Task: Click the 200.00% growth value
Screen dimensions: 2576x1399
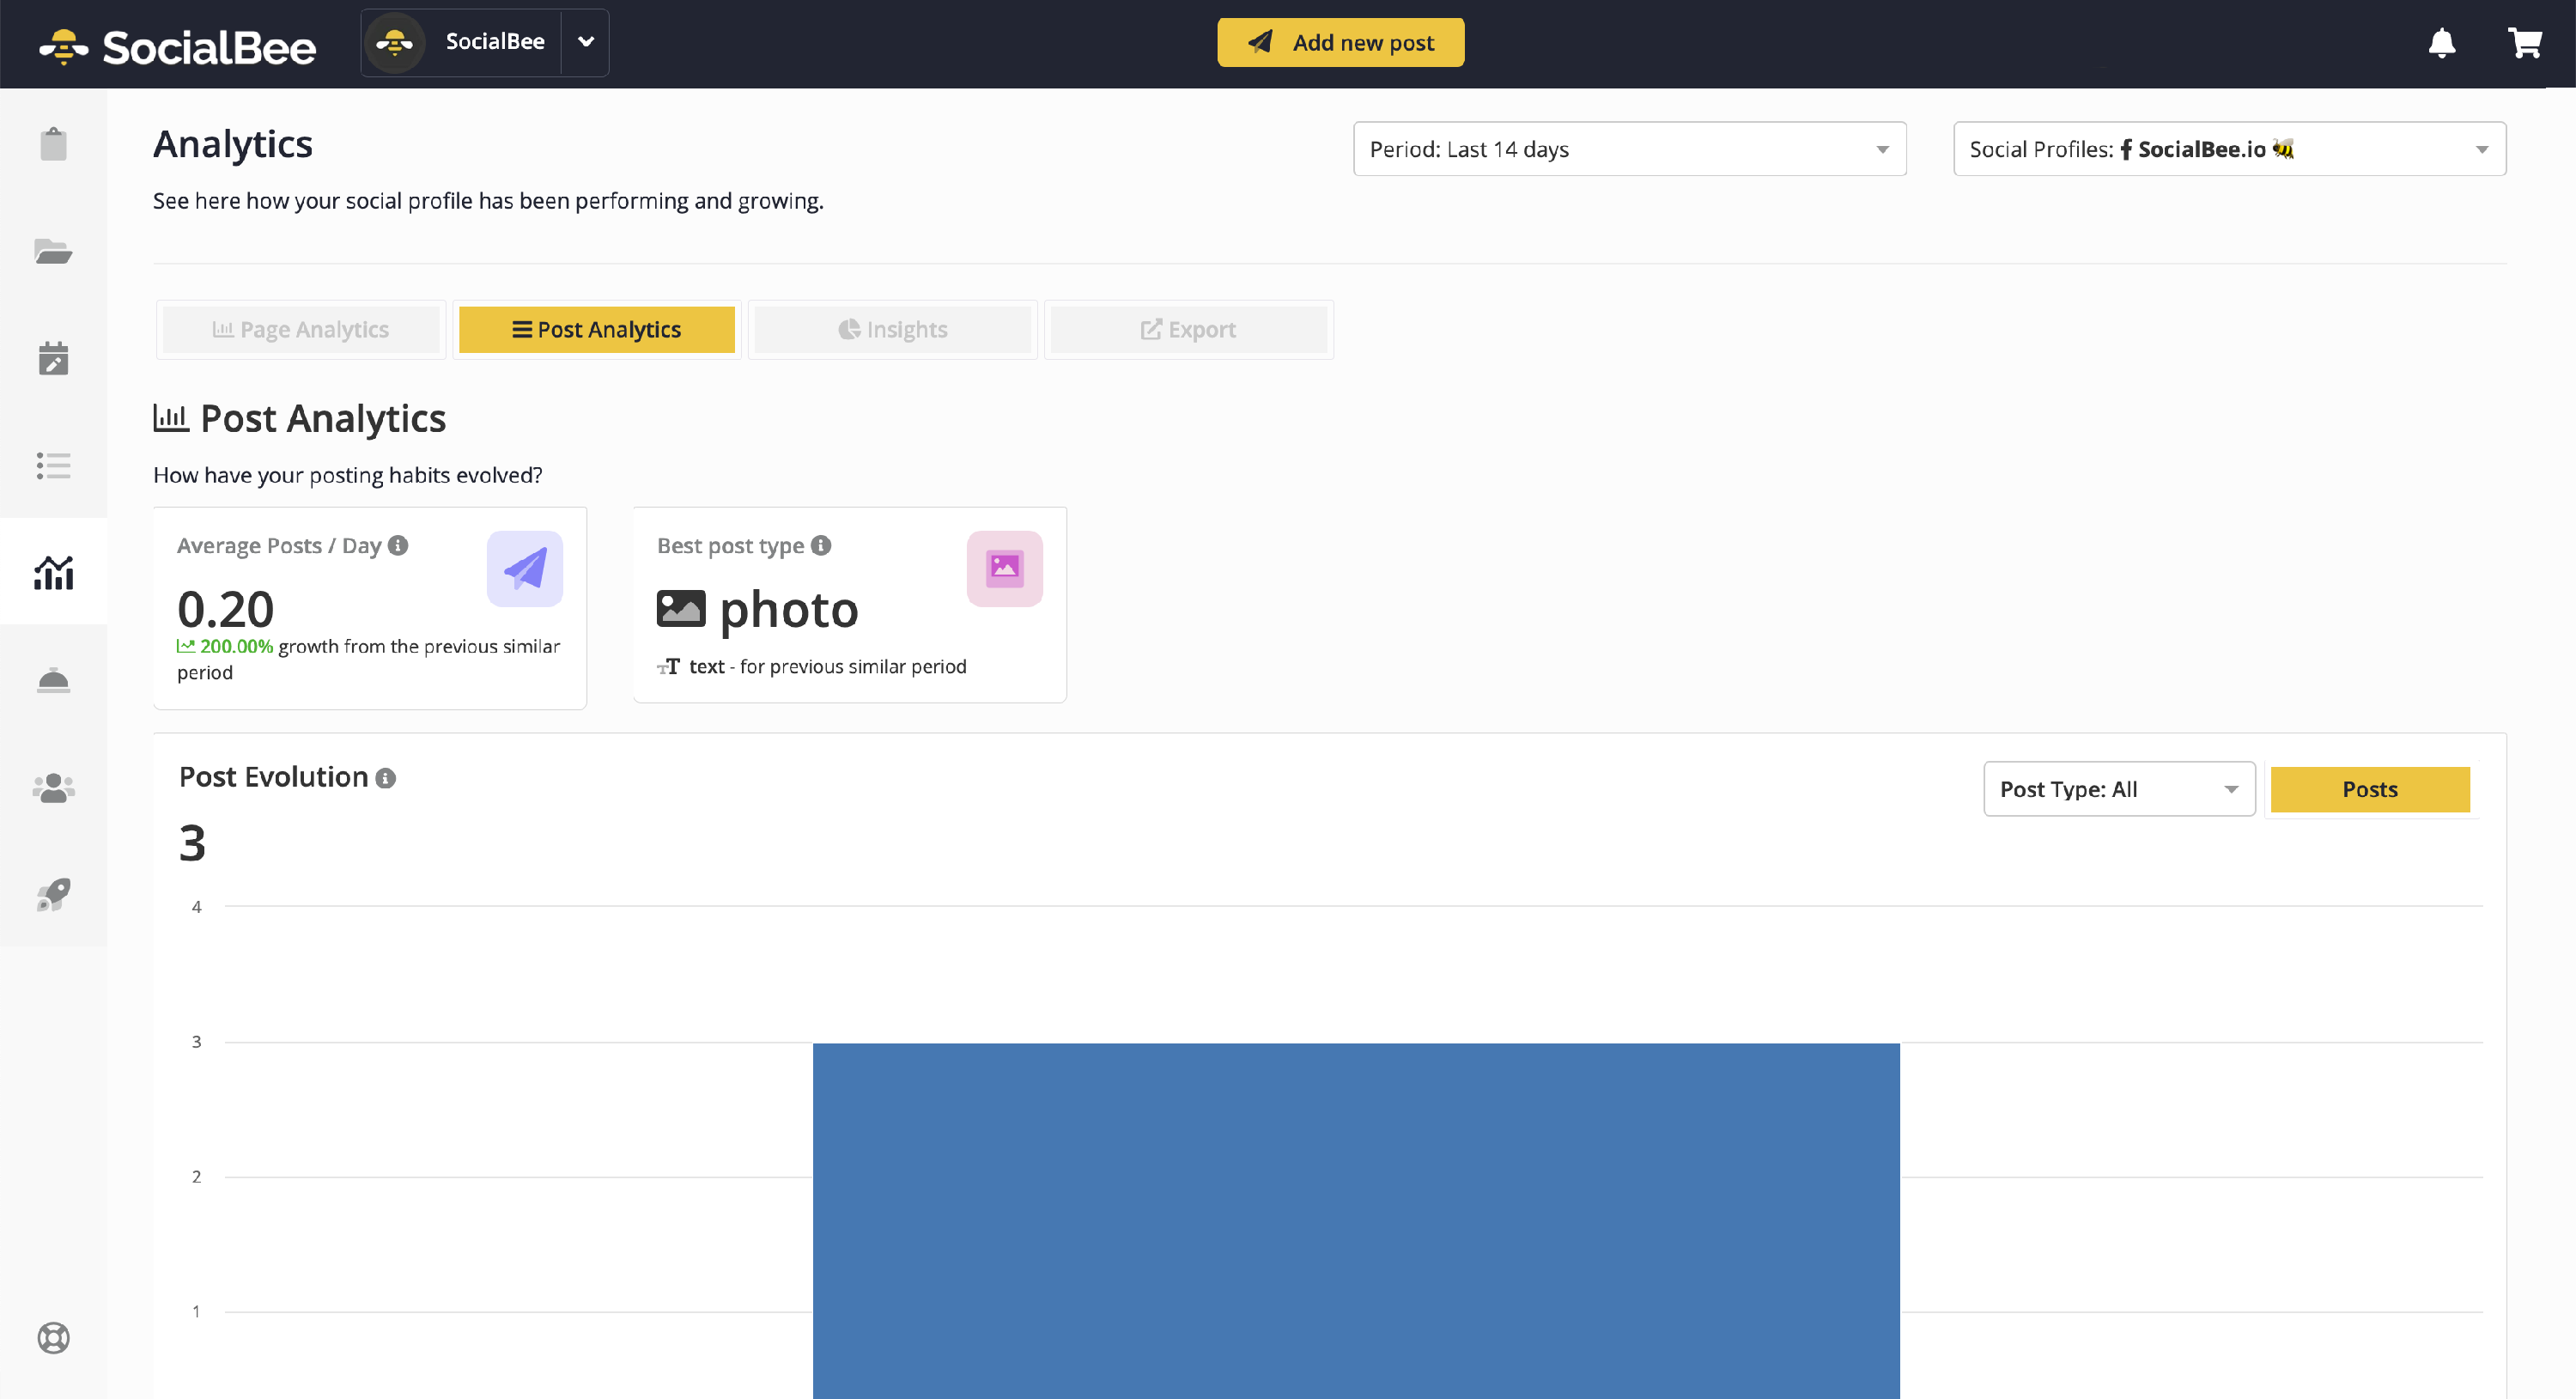Action: (x=236, y=646)
